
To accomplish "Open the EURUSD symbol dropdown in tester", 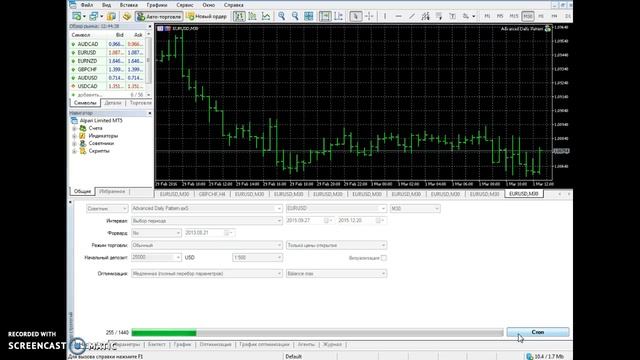I will point(336,209).
